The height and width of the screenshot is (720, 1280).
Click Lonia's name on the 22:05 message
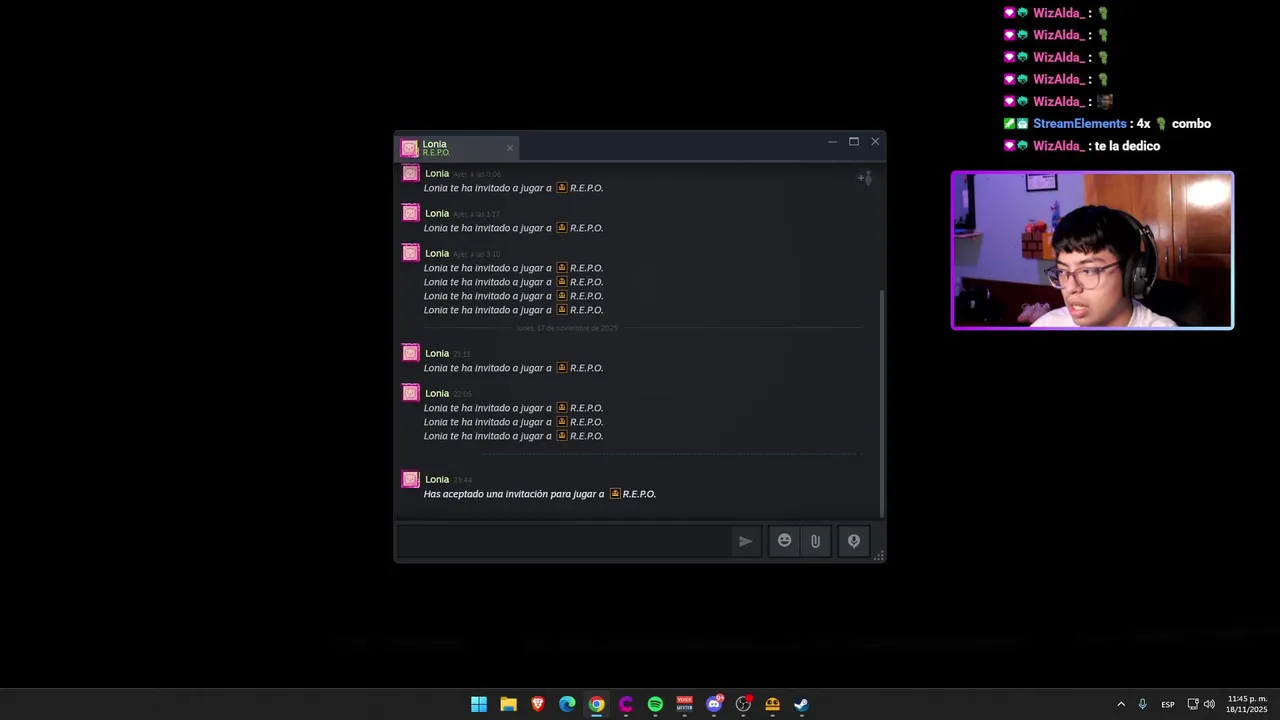437,393
